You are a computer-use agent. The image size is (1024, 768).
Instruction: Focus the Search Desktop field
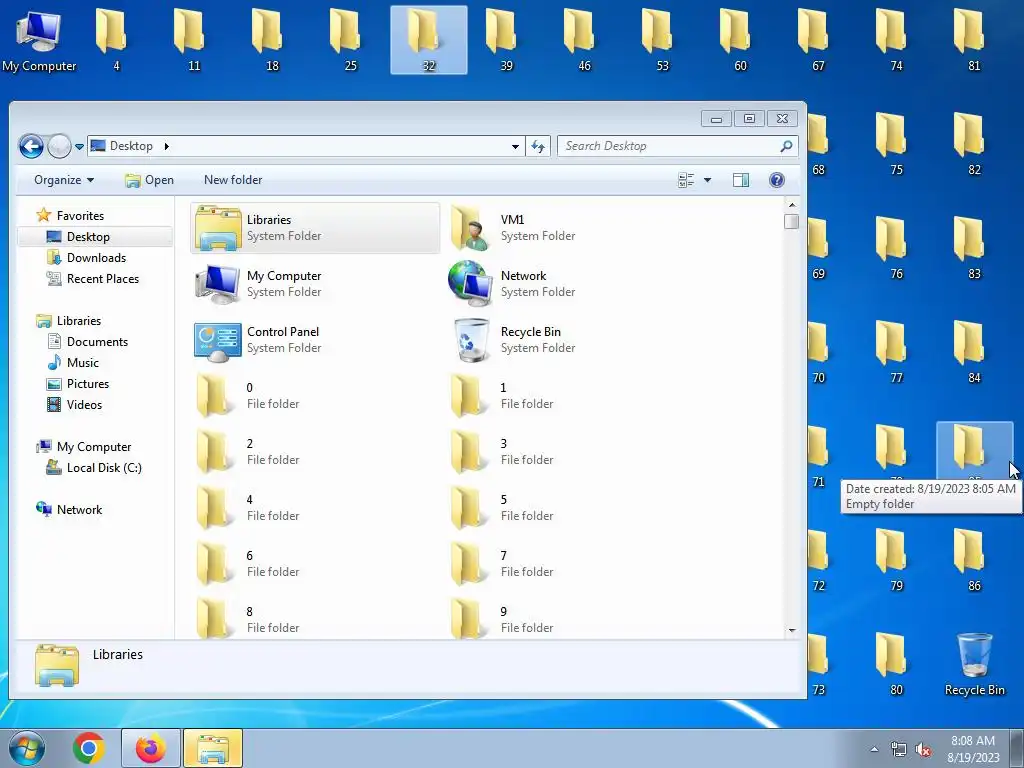pyautogui.click(x=677, y=146)
